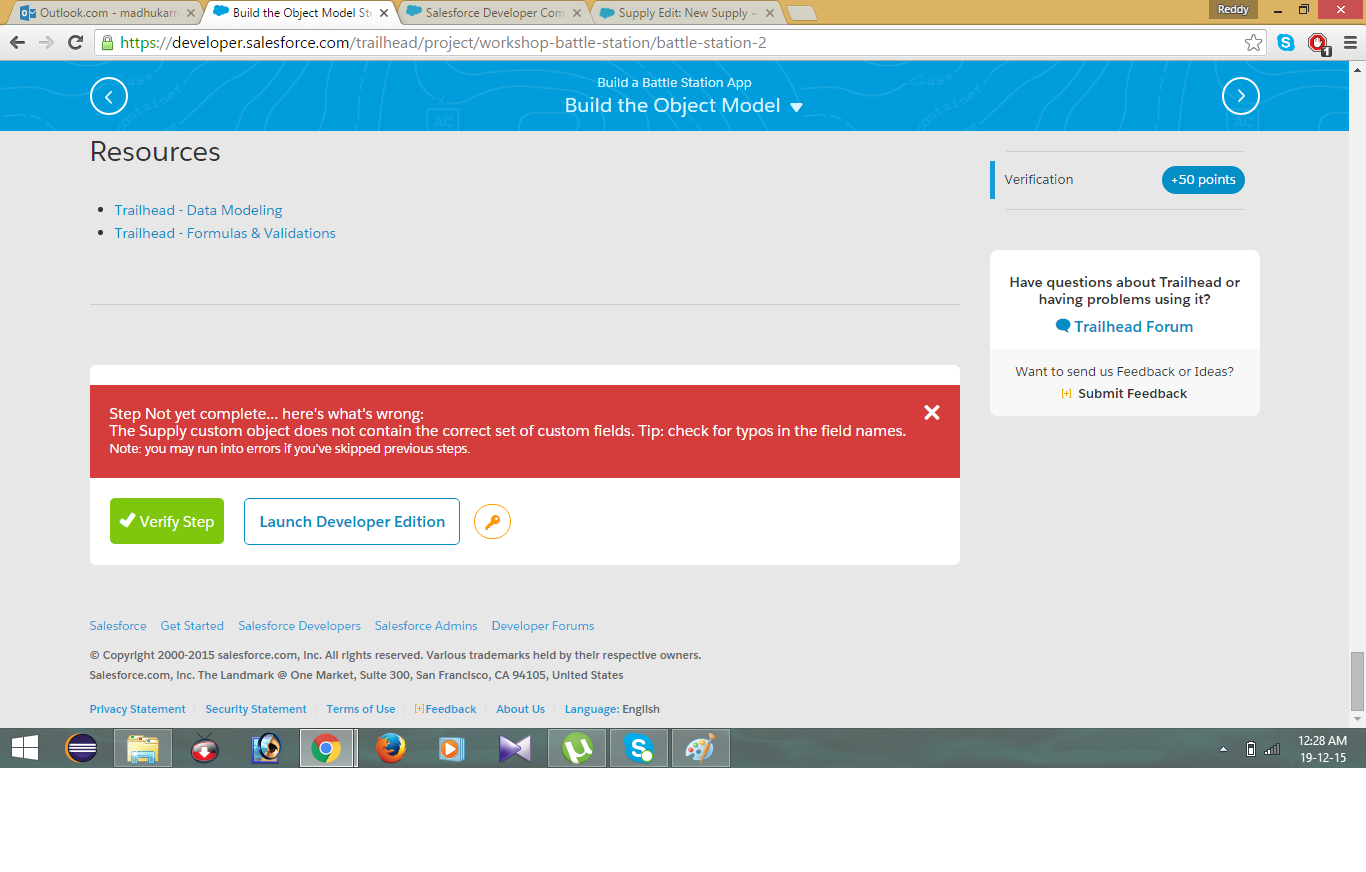
Task: Open the About Us link
Action: (521, 709)
